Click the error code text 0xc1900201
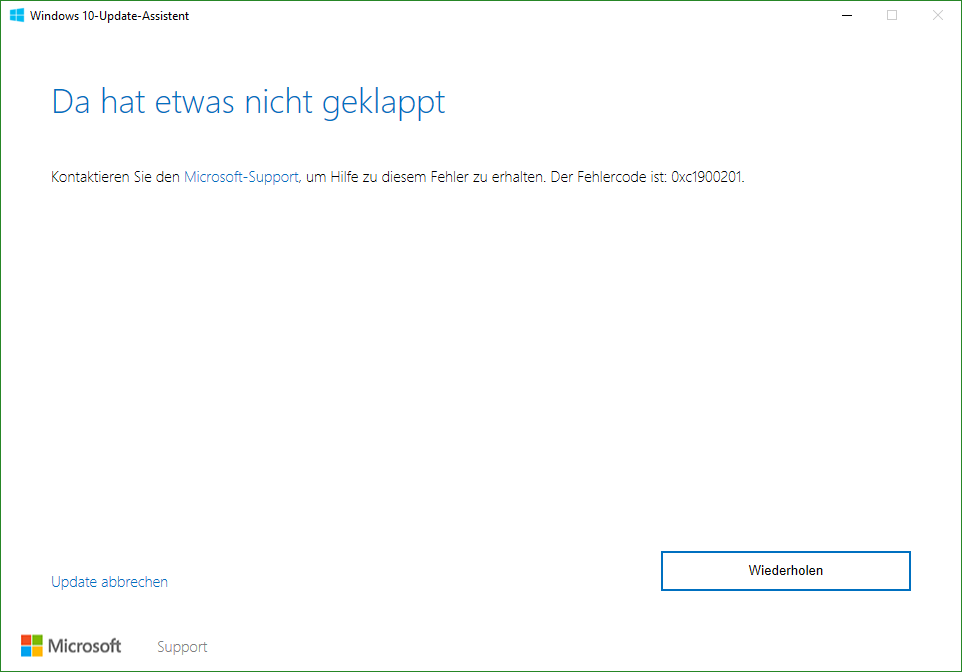Screen dimensions: 962x672 coord(706,177)
